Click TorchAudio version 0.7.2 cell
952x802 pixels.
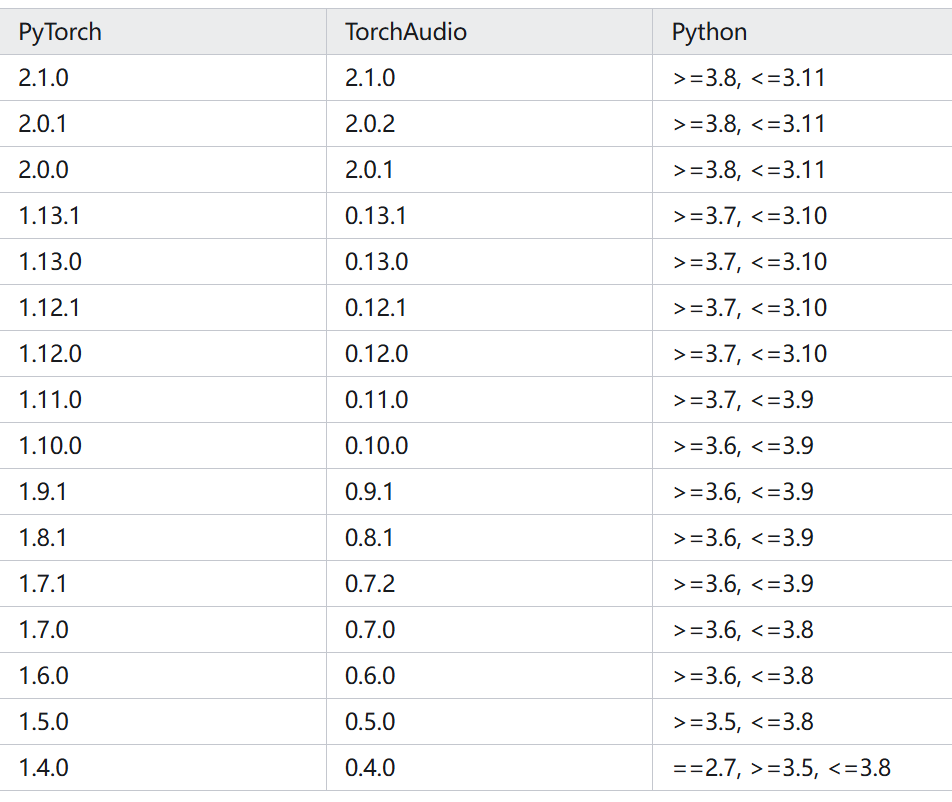click(489, 583)
